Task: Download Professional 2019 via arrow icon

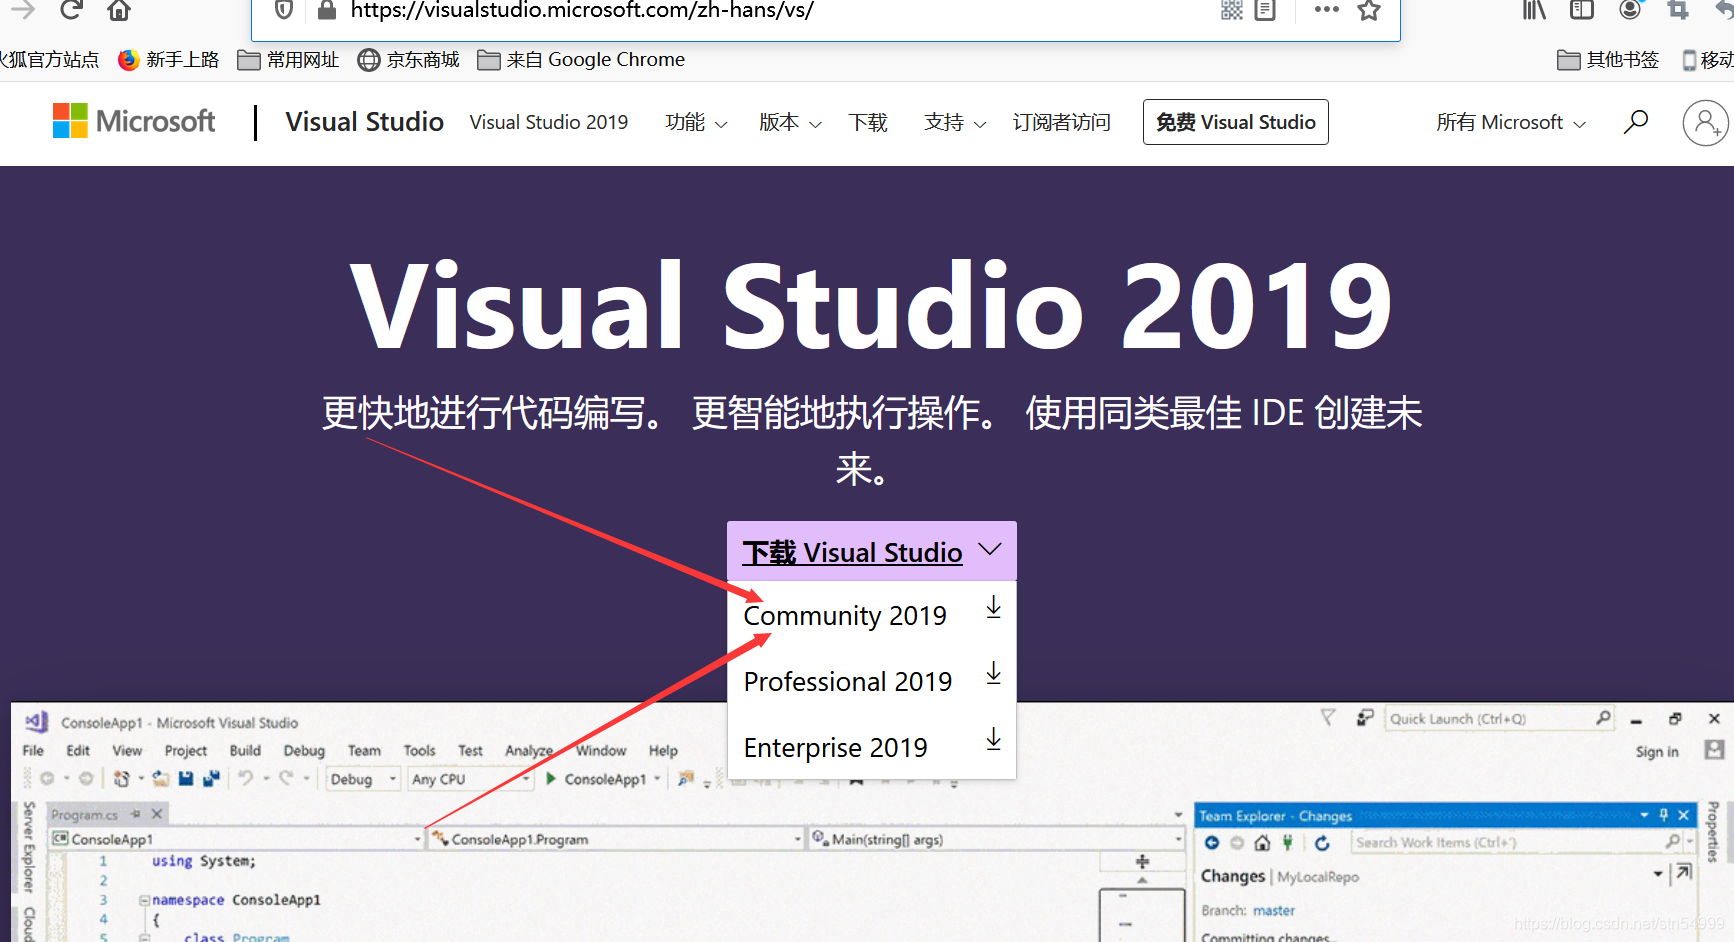Action: 993,673
